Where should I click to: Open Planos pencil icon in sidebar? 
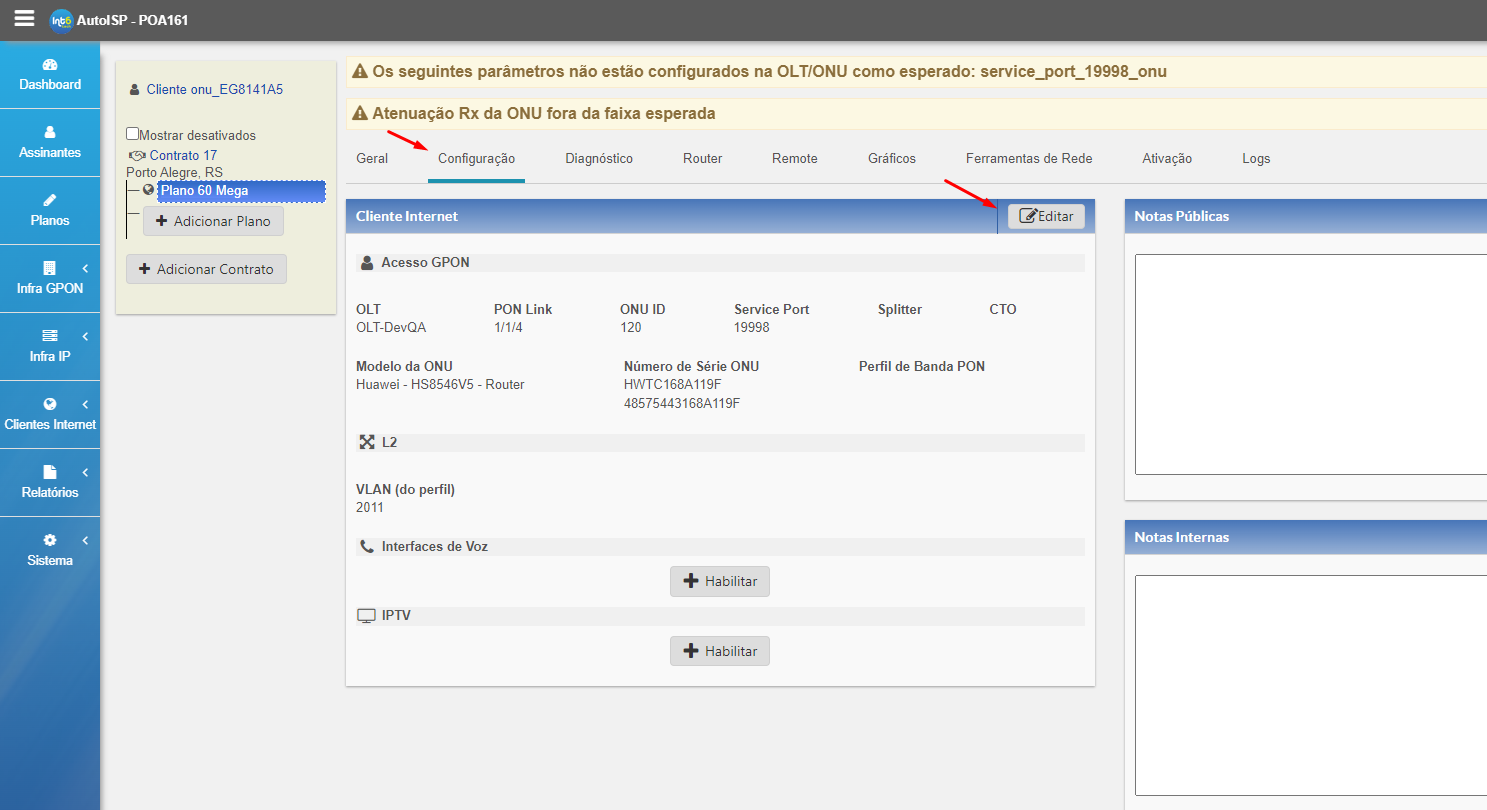point(50,200)
